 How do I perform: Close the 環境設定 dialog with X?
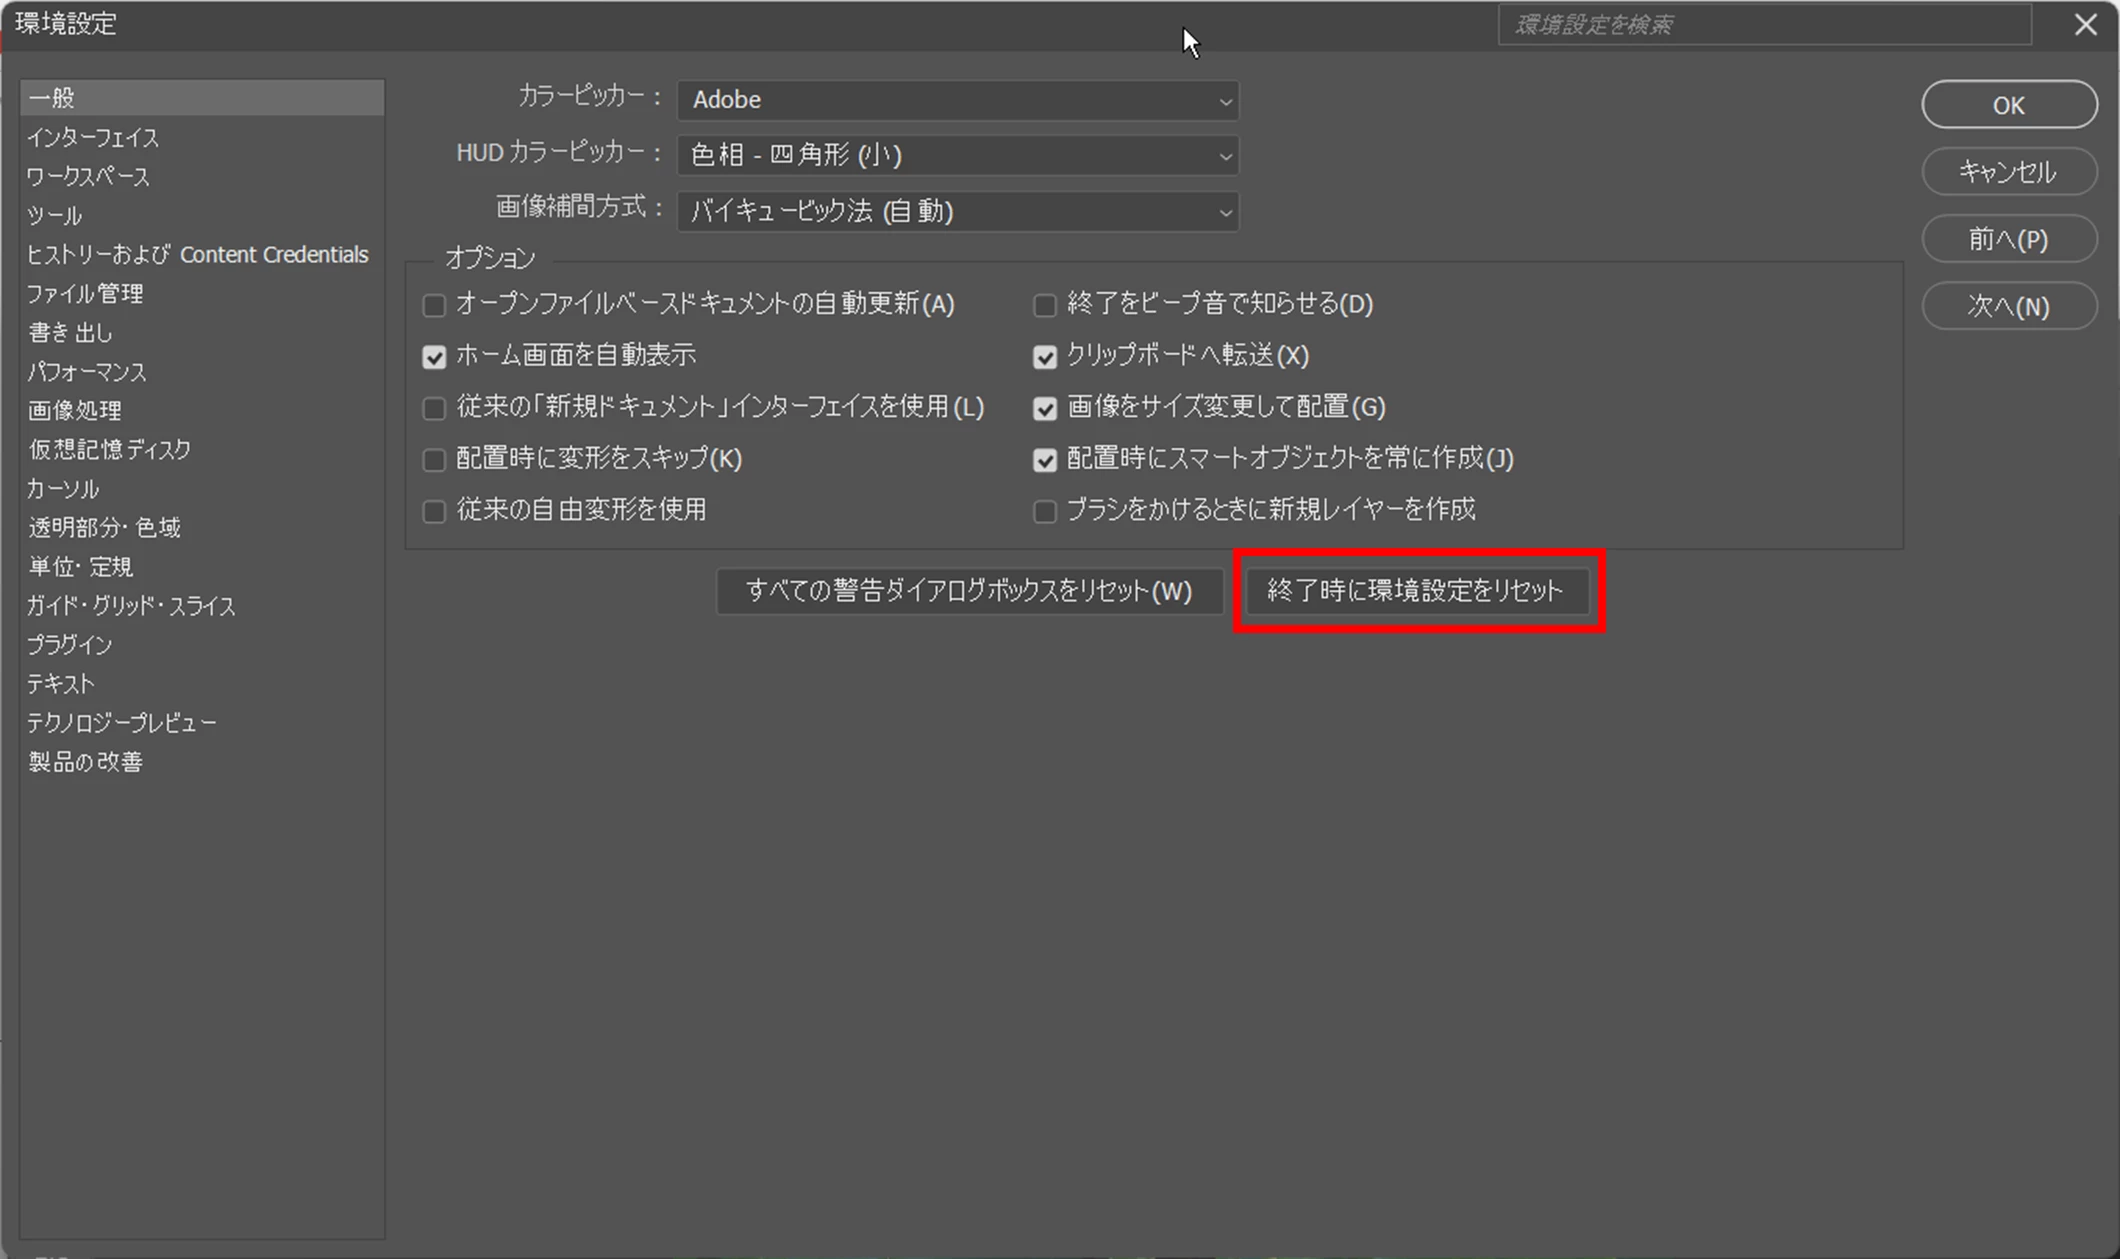(x=2085, y=24)
